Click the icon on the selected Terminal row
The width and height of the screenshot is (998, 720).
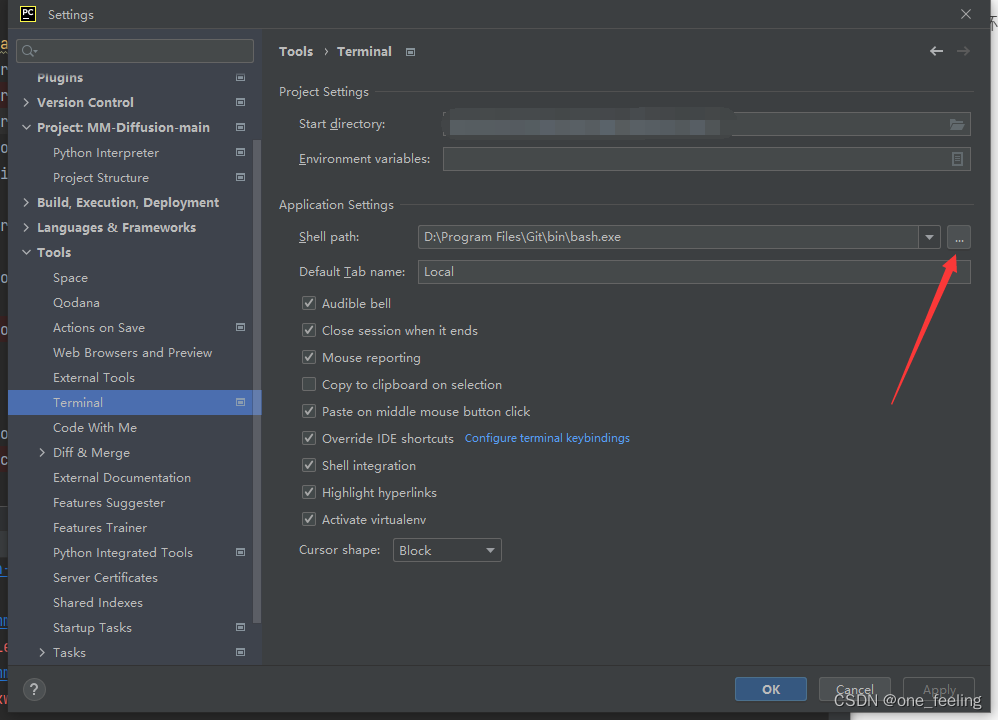tap(241, 402)
